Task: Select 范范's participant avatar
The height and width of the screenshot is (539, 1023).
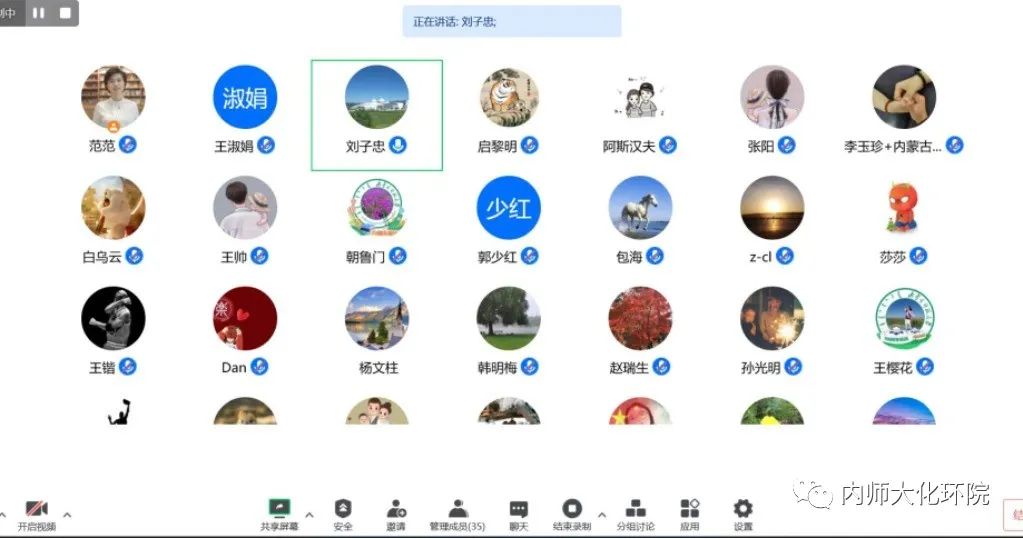Action: [x=113, y=98]
